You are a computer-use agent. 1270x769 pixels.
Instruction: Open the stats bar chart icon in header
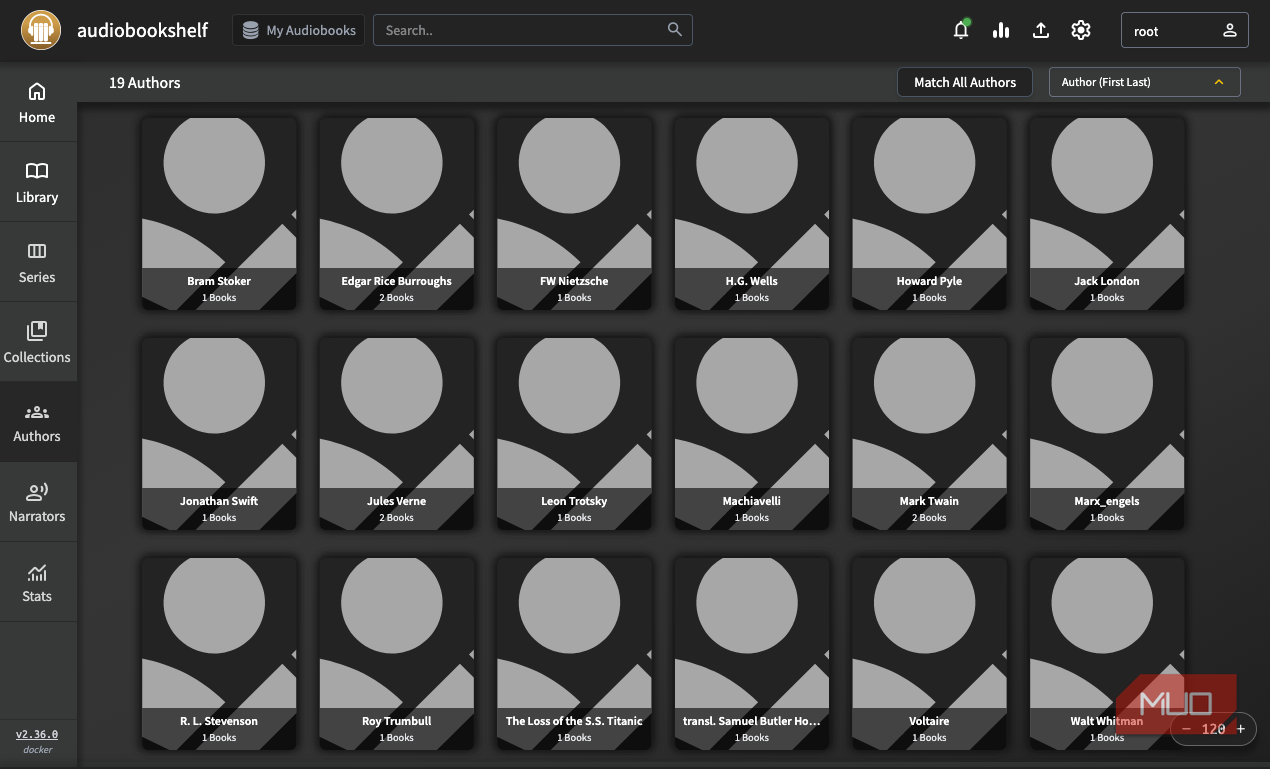[1001, 30]
